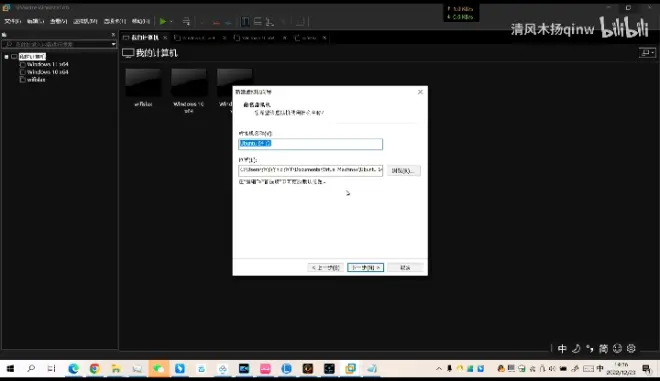This screenshot has width=660, height=381.
Task: Open File Explorer from the taskbar
Action: point(116,369)
